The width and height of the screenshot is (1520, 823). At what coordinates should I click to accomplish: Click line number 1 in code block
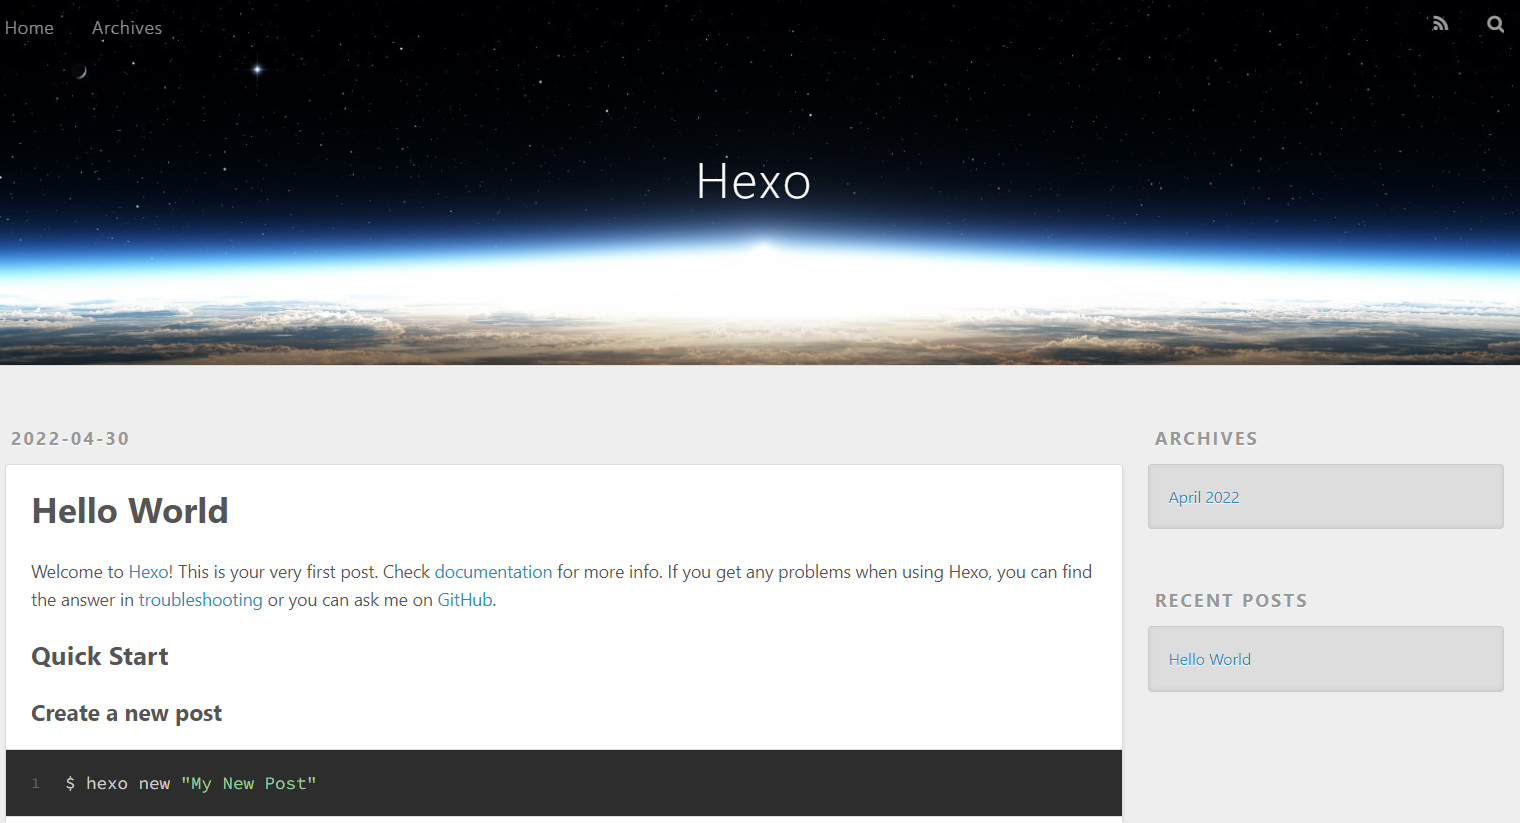pyautogui.click(x=36, y=783)
